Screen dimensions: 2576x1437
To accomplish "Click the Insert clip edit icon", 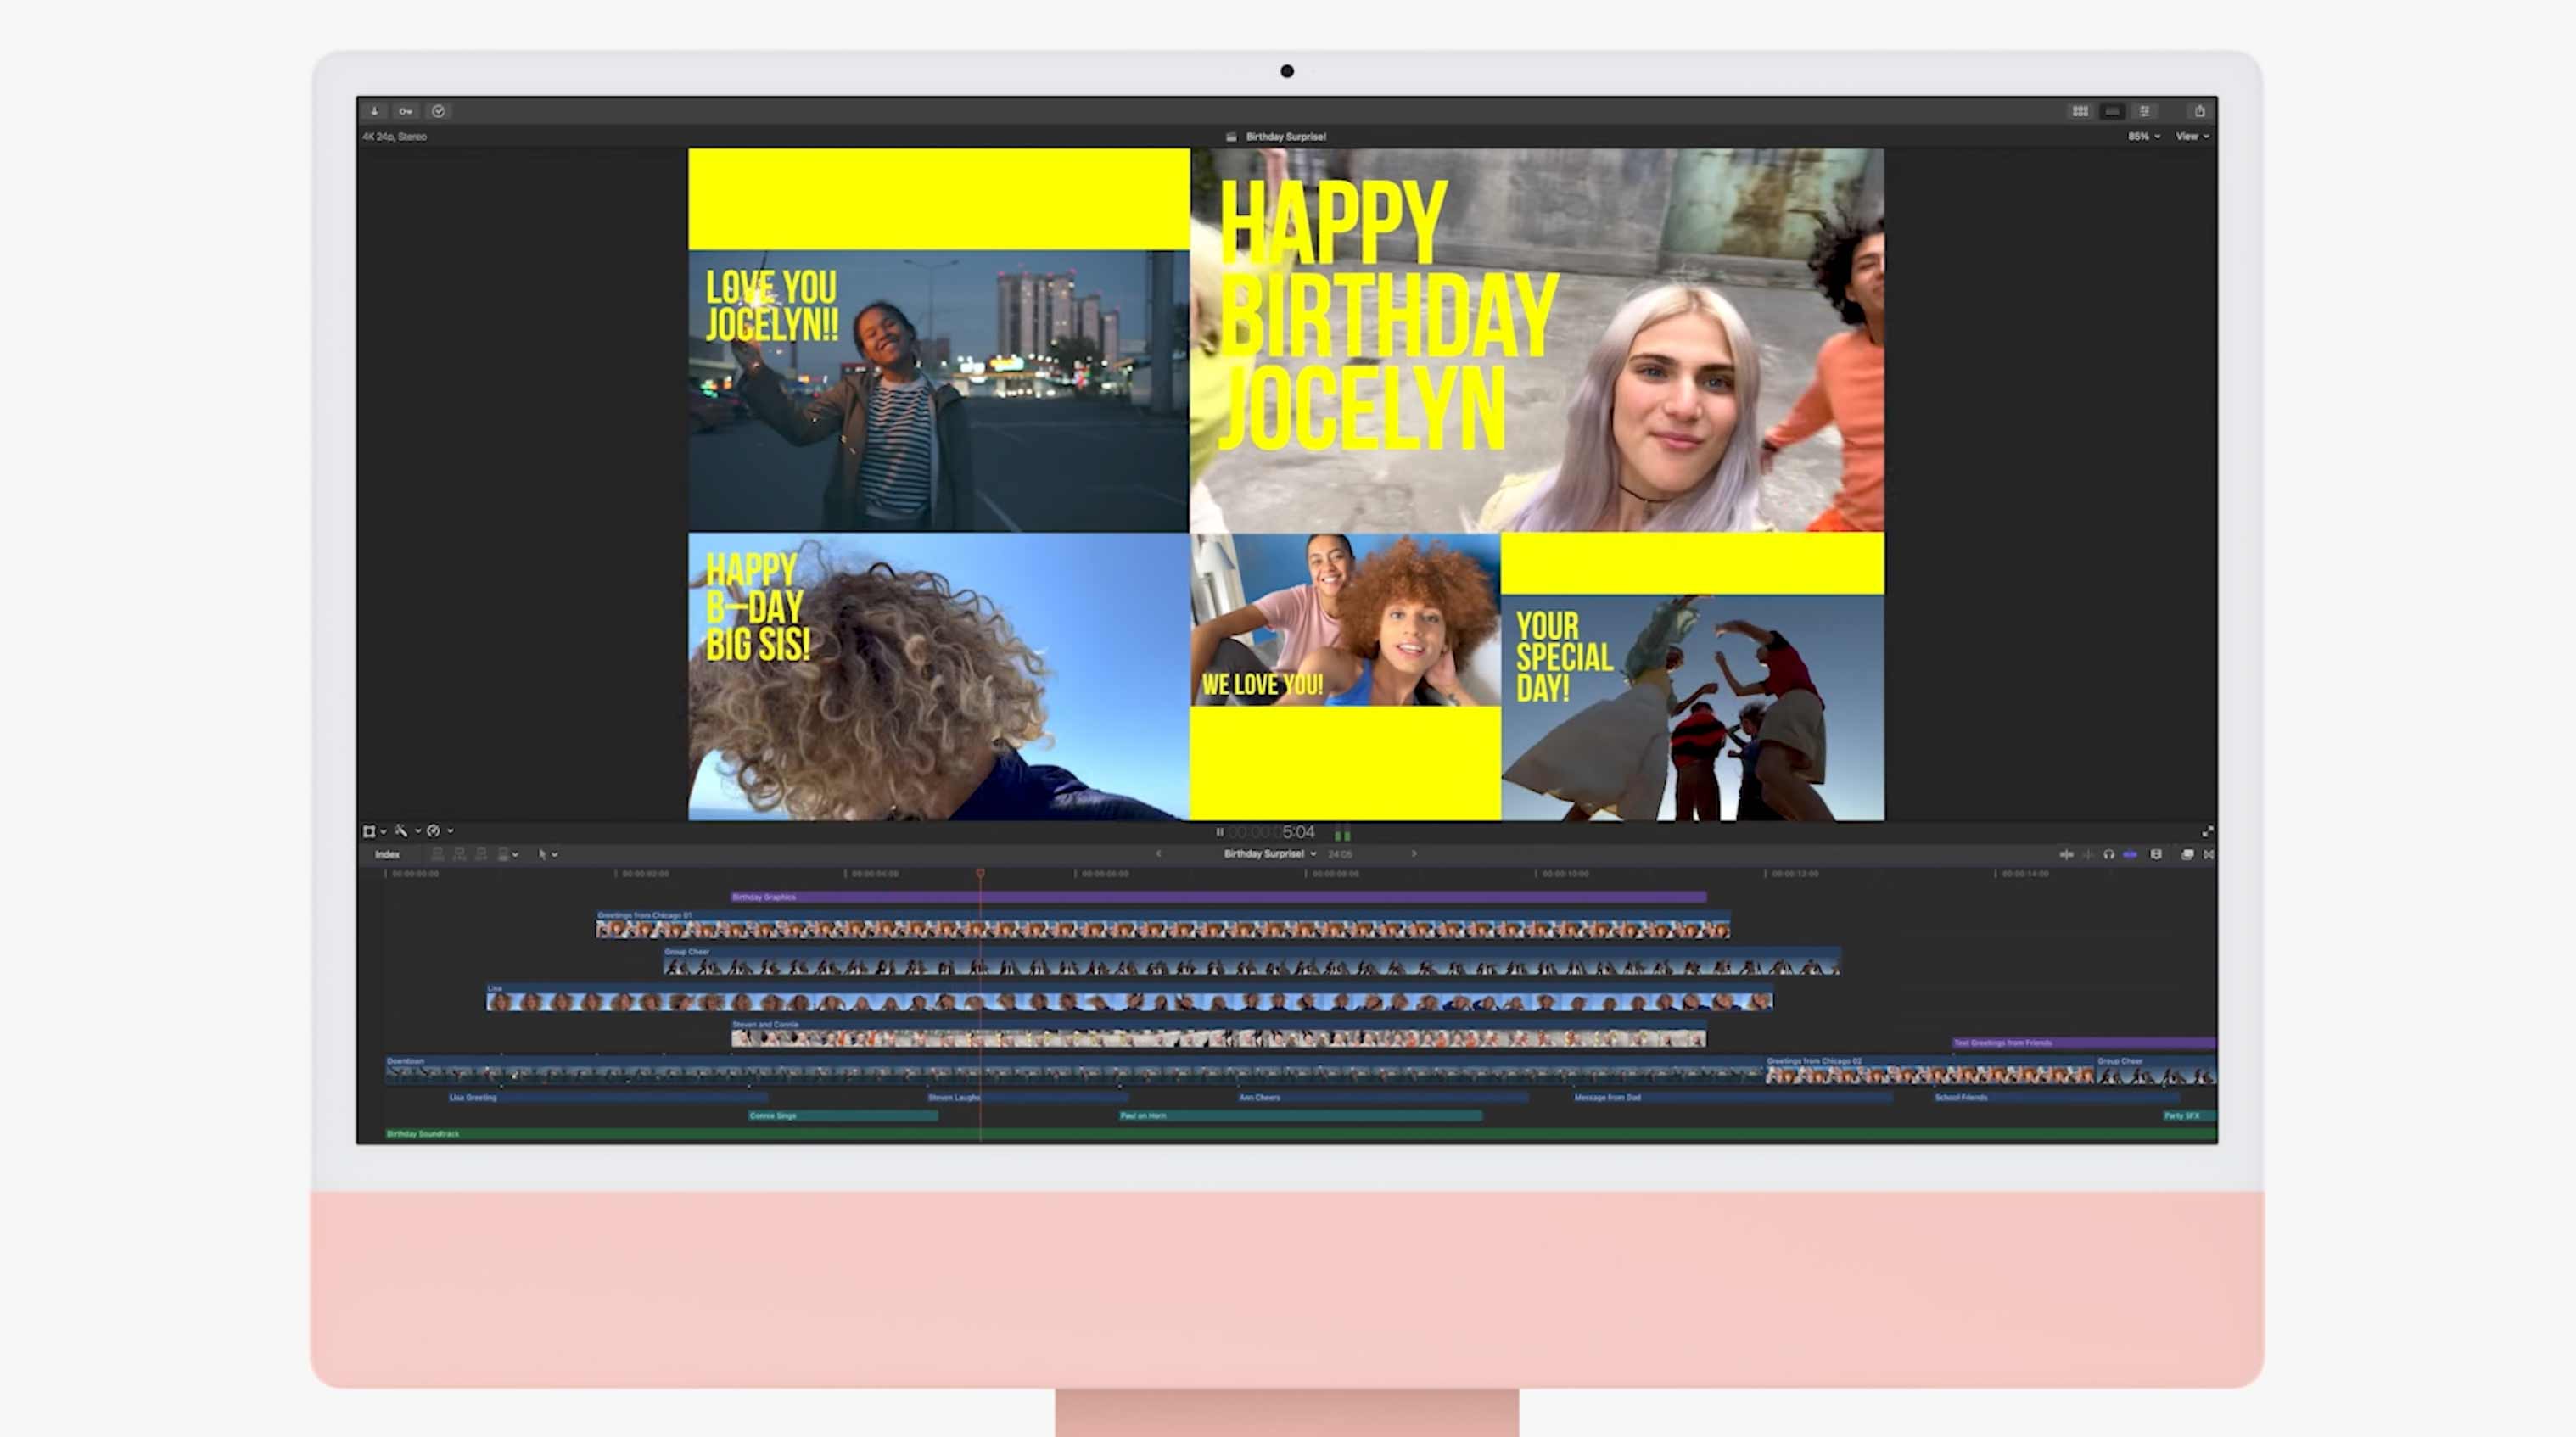I will pyautogui.click(x=459, y=854).
